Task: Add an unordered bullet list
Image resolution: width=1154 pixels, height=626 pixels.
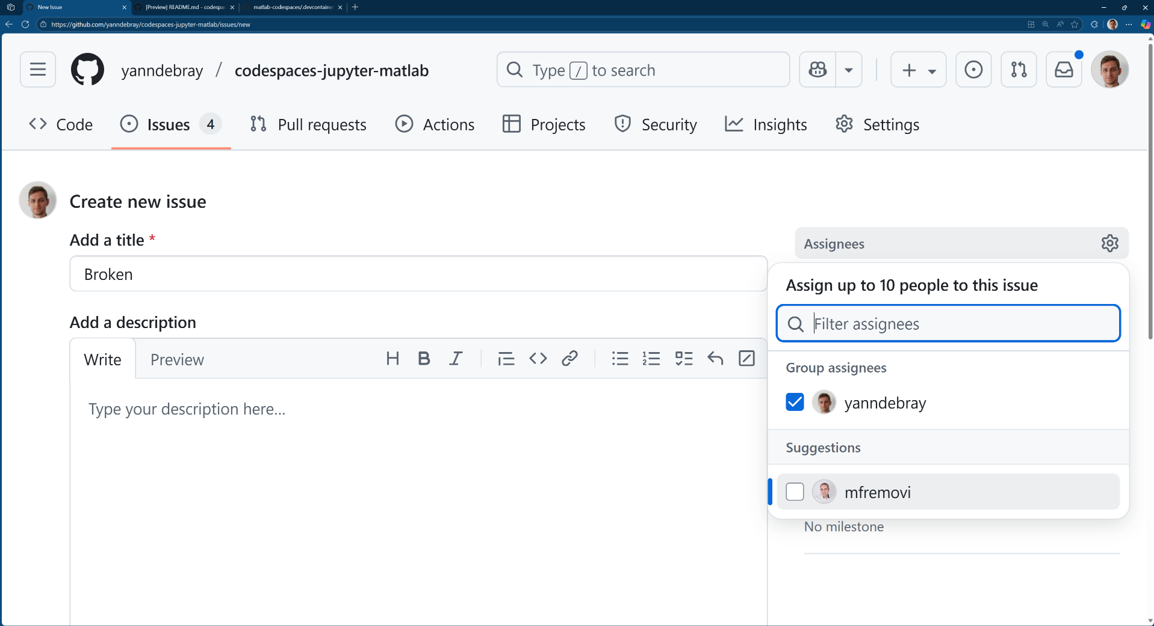Action: coord(620,359)
